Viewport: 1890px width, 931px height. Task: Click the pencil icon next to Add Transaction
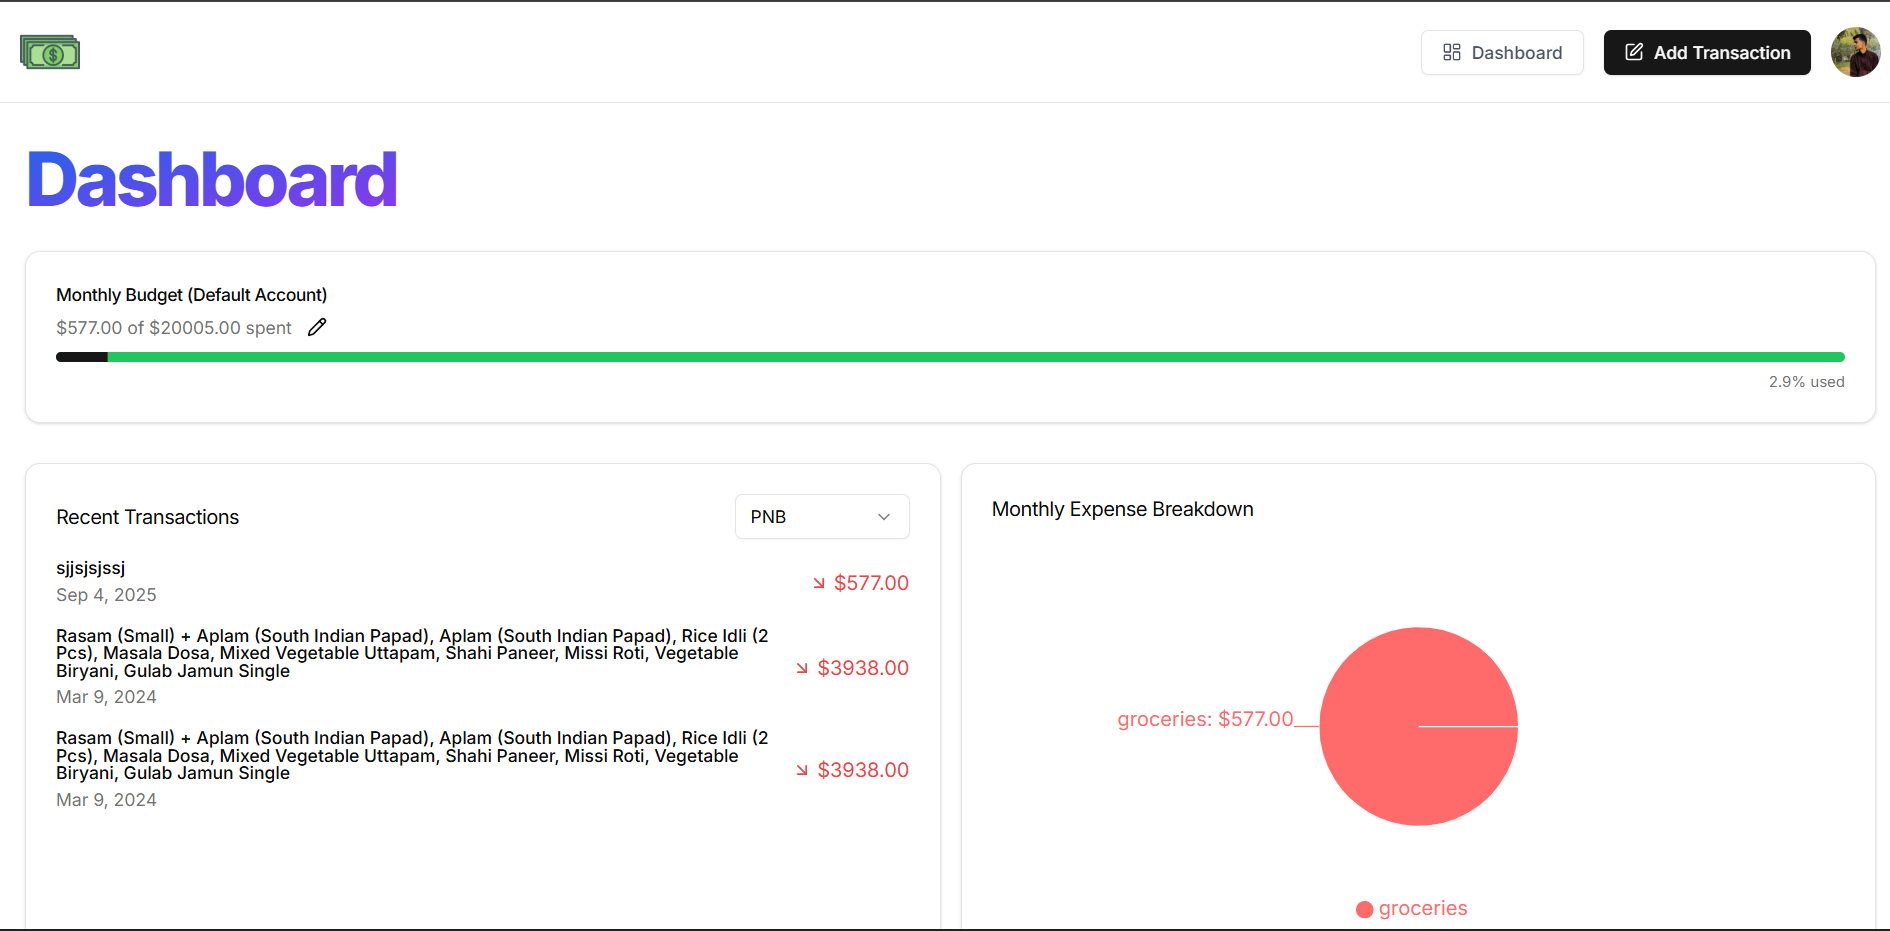click(x=1634, y=52)
